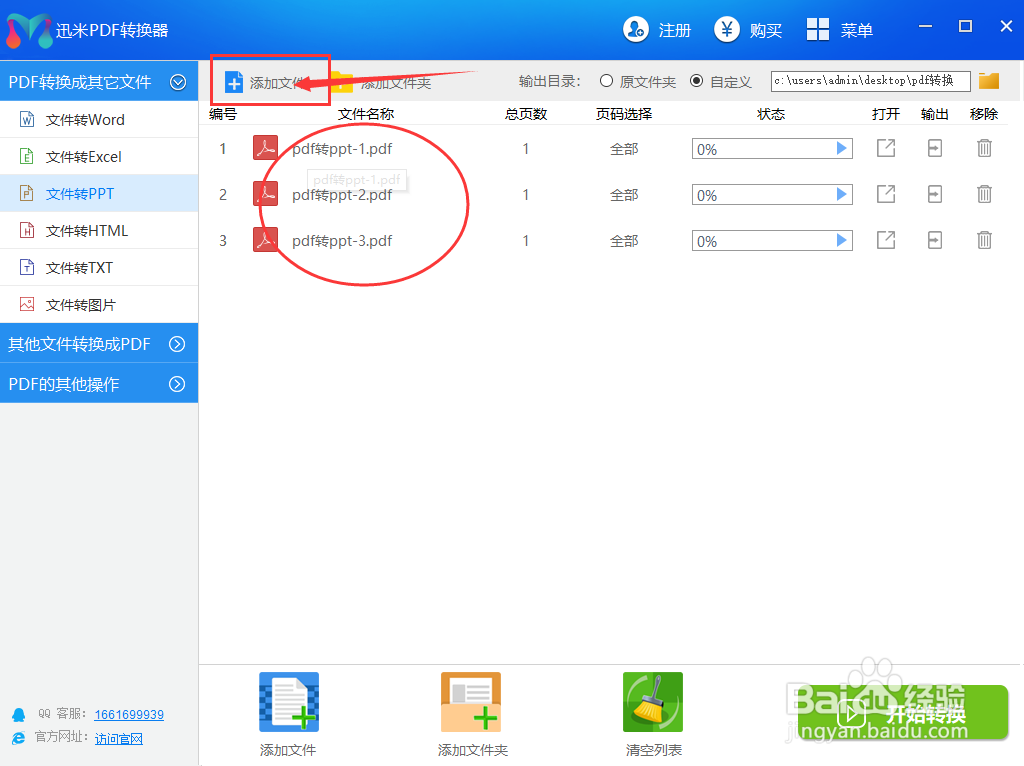Open file icon for pdf转ppt-2.pdf row

point(886,194)
